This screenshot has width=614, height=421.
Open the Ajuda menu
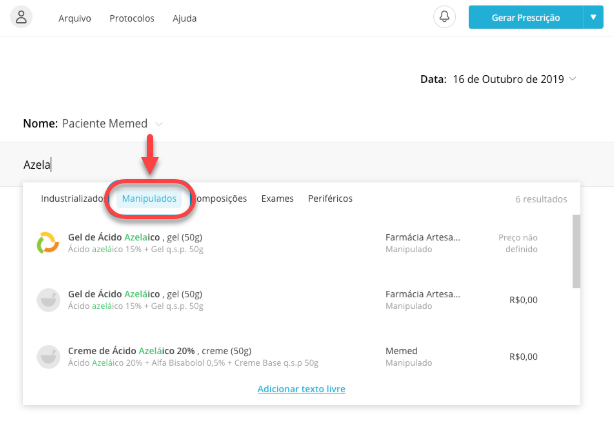184,18
